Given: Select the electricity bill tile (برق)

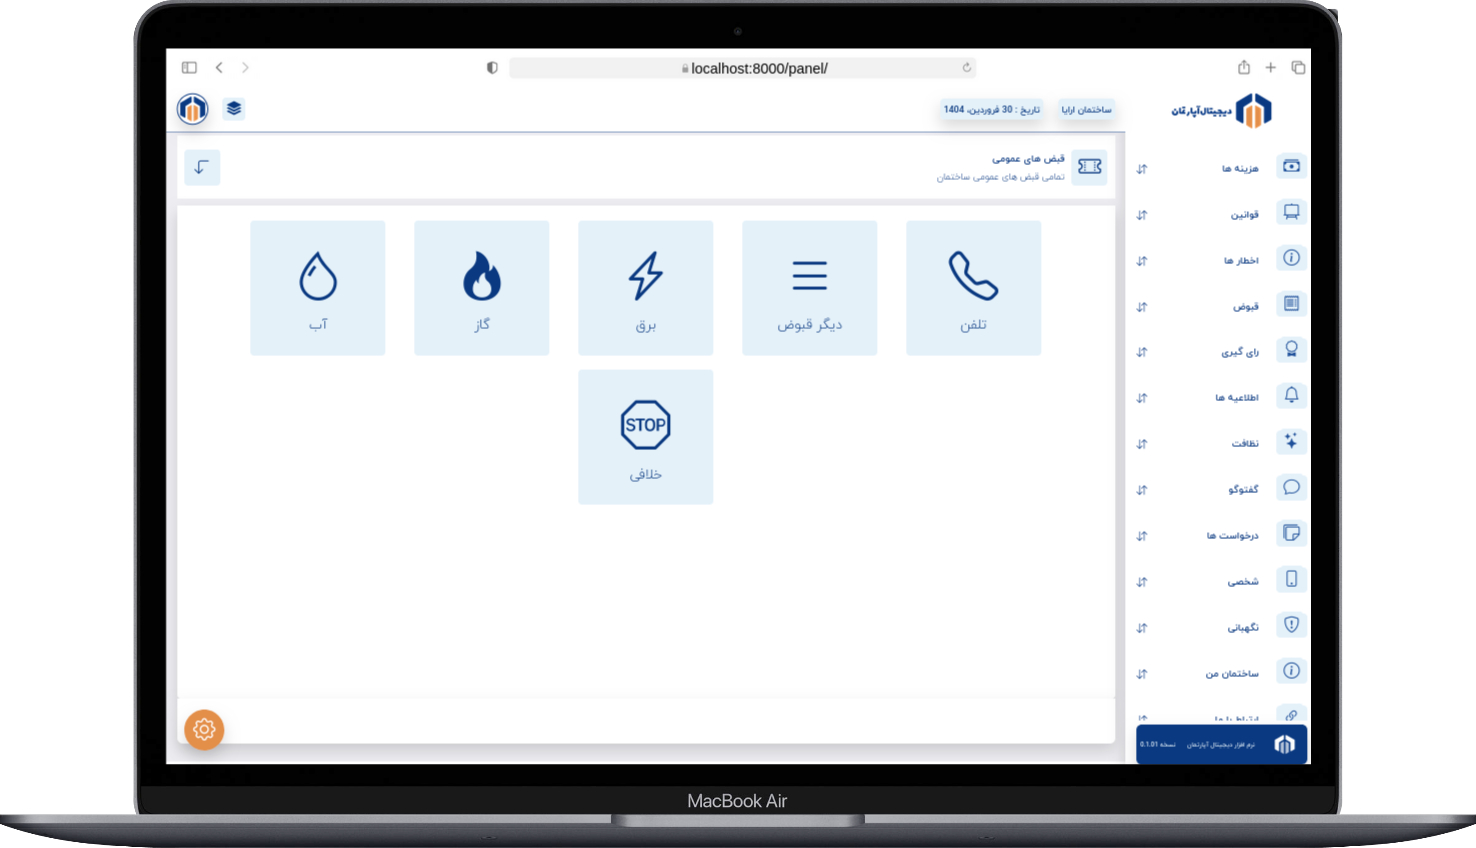Looking at the screenshot, I should [x=646, y=288].
